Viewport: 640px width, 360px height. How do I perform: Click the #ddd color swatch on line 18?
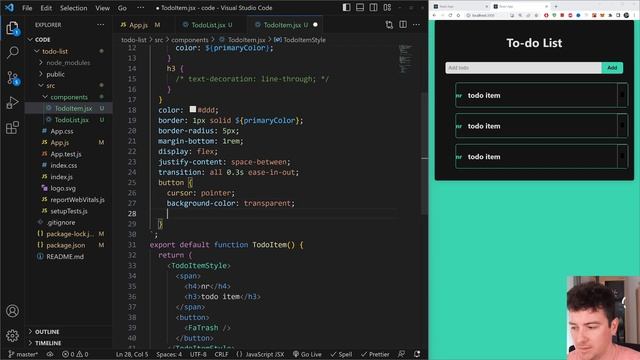193,109
